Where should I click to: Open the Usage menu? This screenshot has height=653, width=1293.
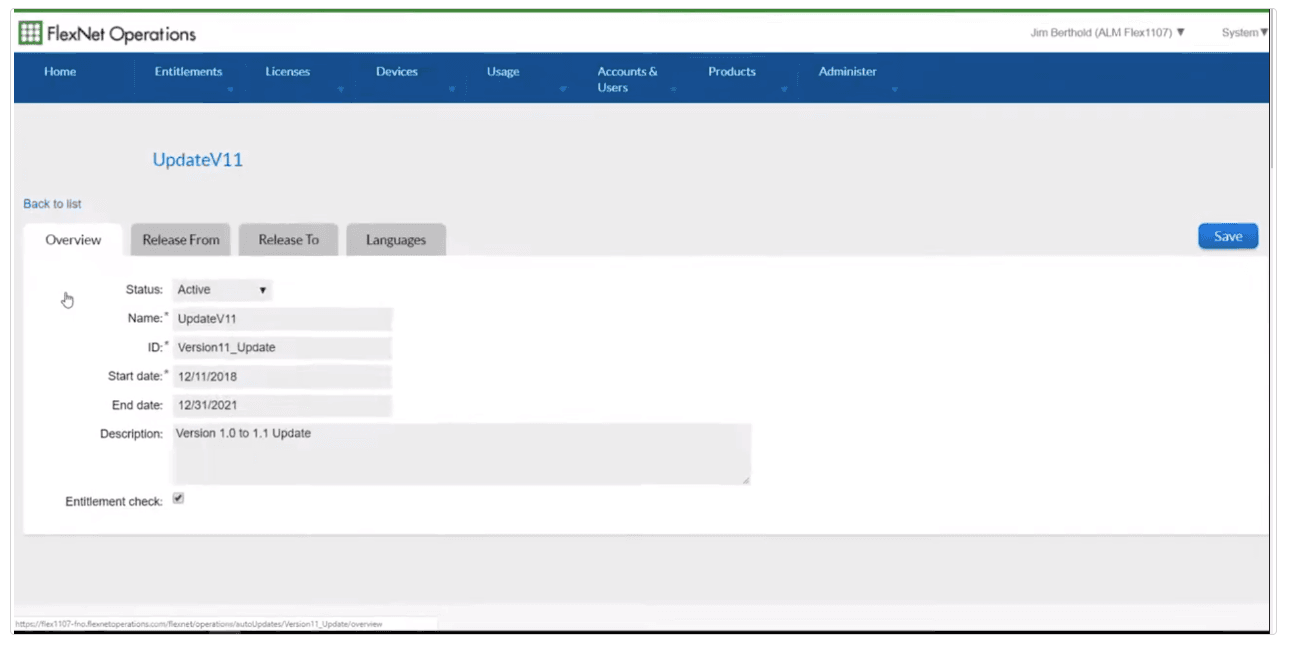tap(503, 72)
